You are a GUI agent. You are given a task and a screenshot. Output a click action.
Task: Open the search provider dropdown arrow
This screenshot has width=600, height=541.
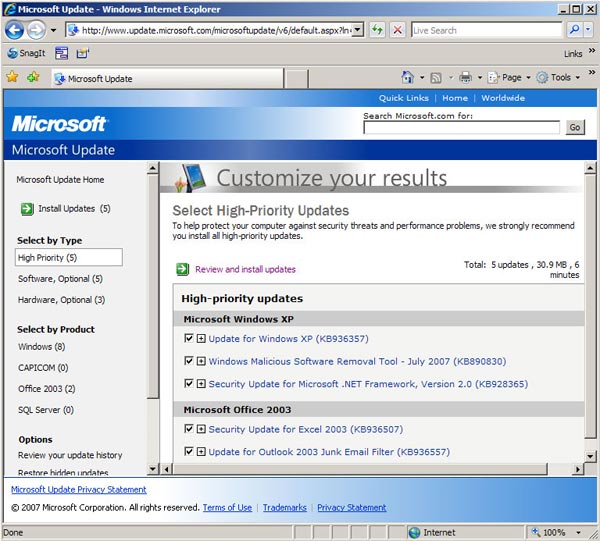coord(588,29)
